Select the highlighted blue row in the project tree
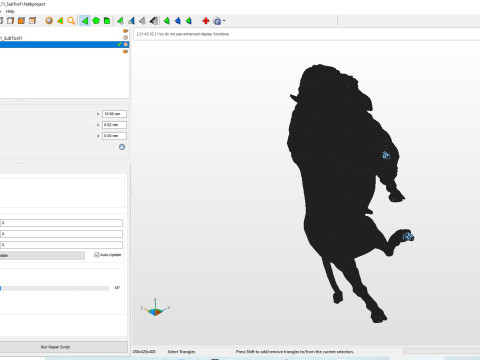The image size is (480, 360). 65,44
